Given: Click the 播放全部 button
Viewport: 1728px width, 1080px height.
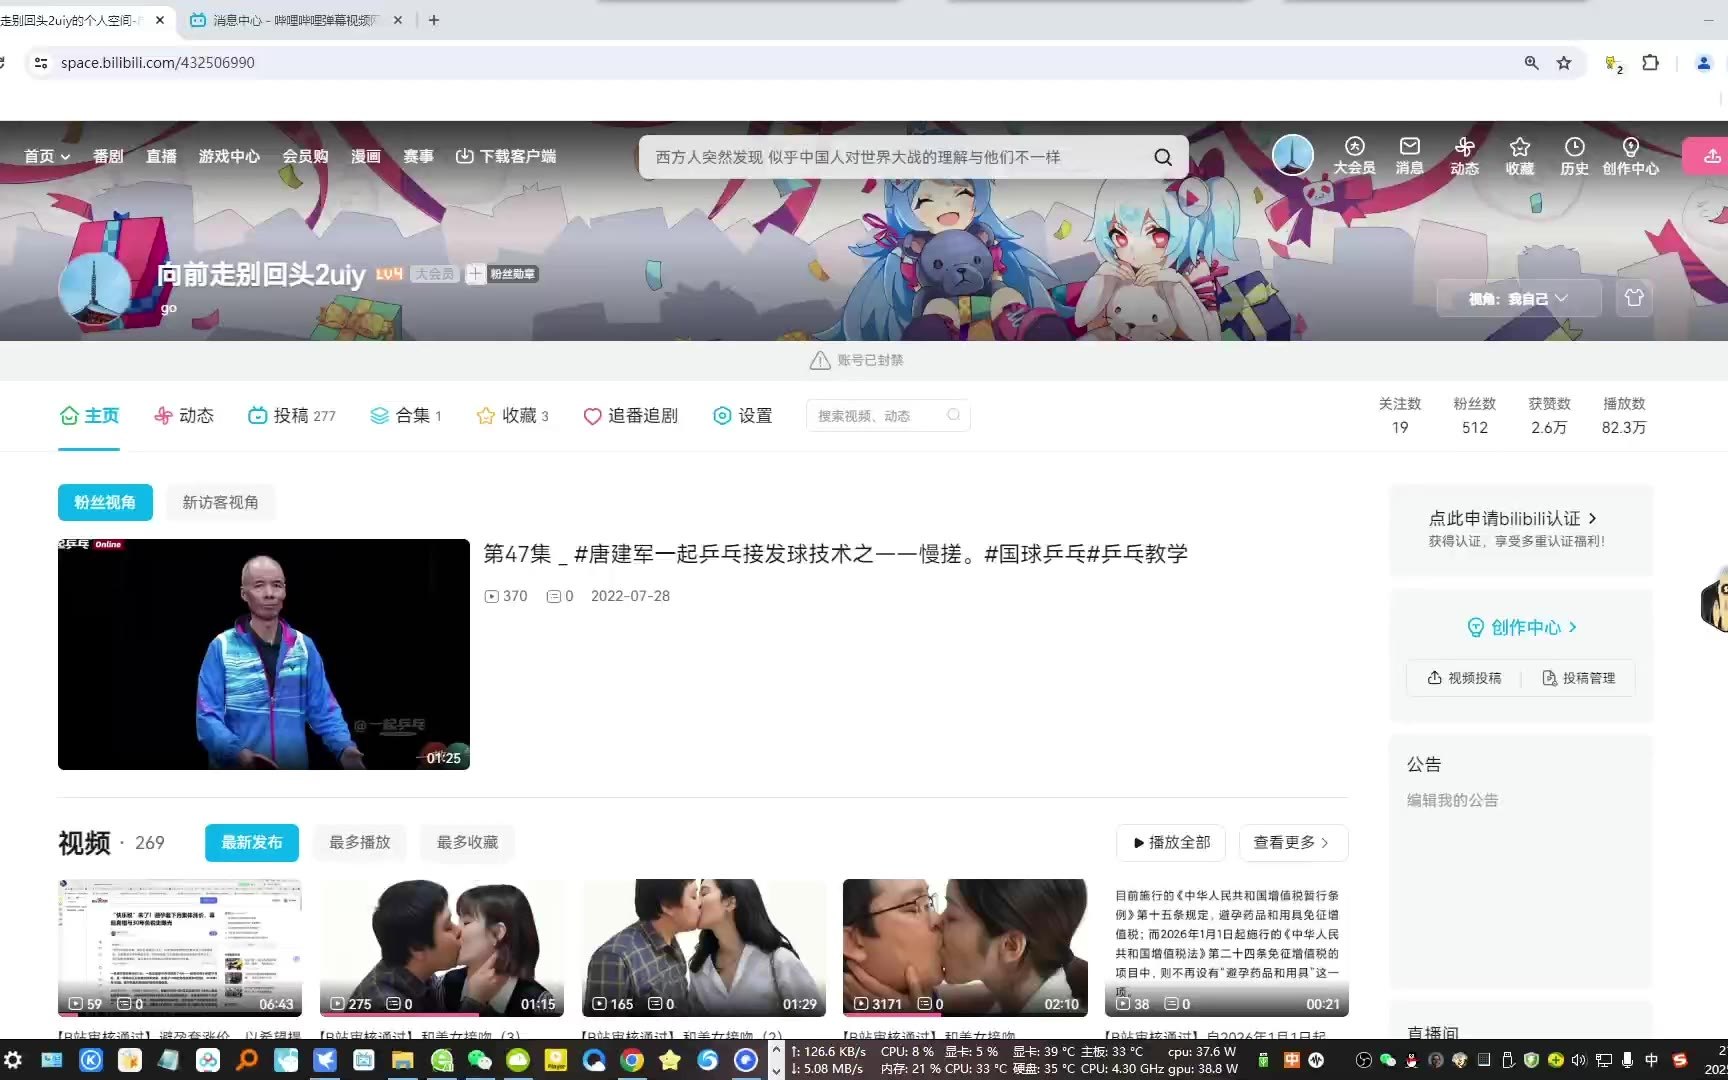Looking at the screenshot, I should (1171, 842).
